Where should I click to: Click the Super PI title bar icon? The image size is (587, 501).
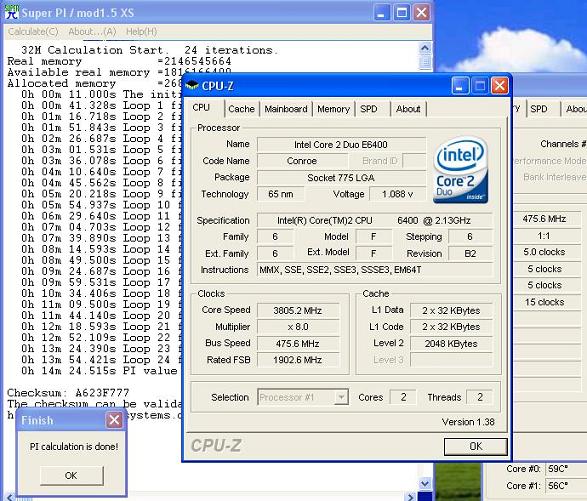(12, 12)
